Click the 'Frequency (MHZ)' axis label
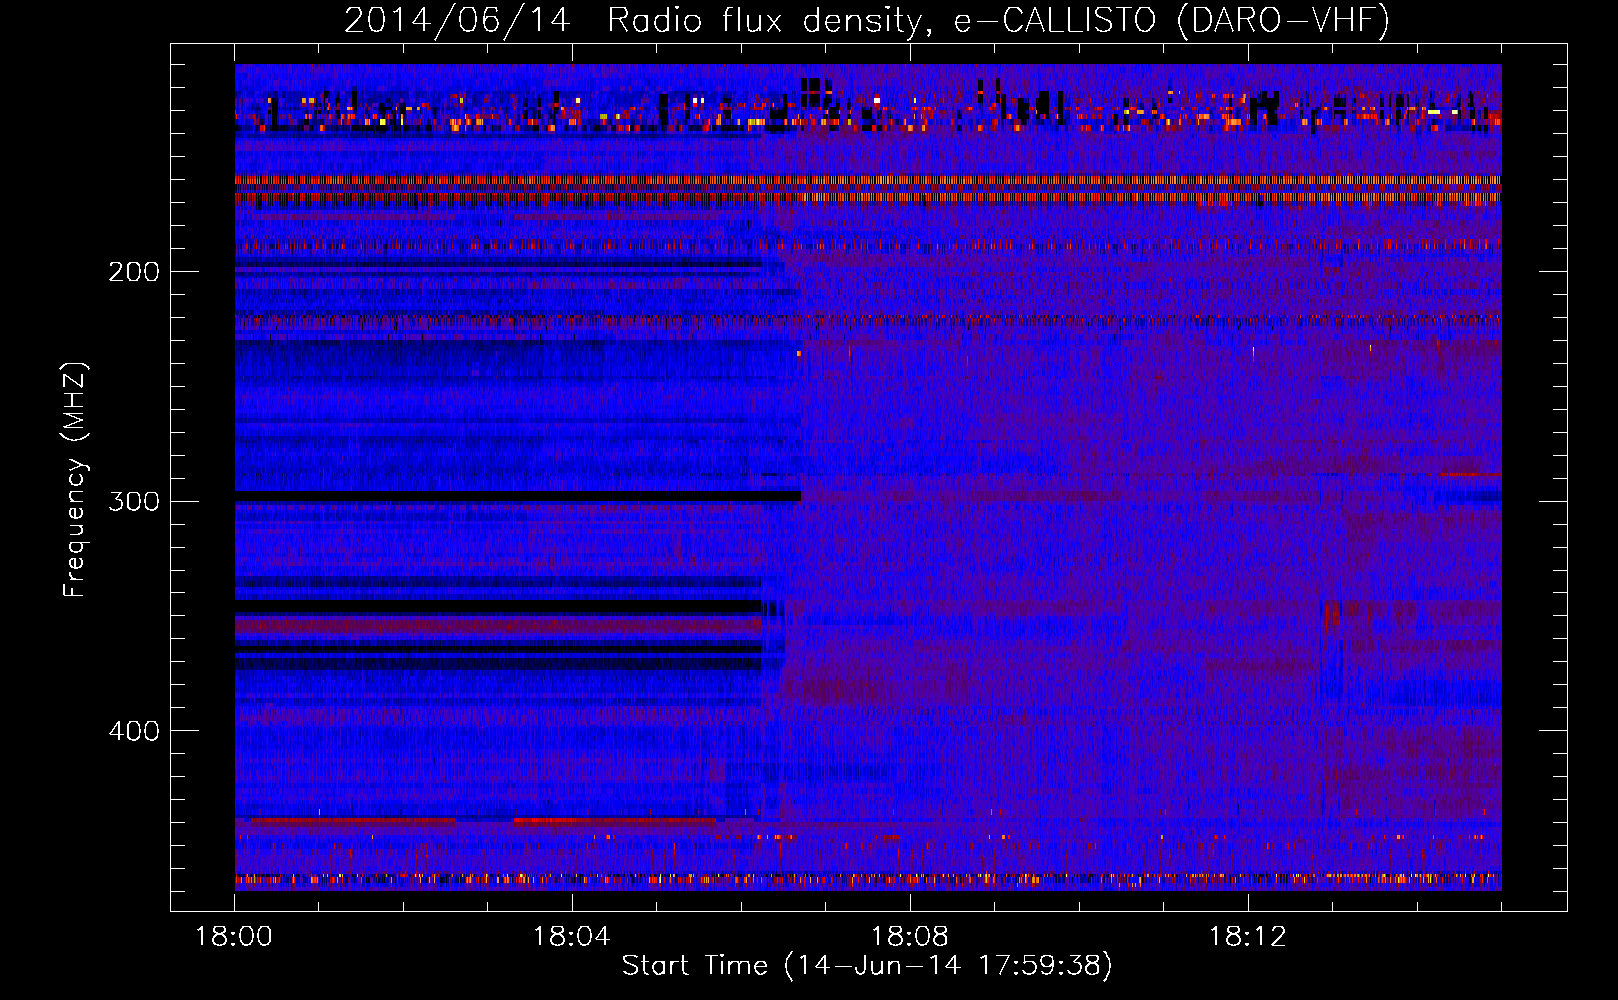 [x=75, y=479]
